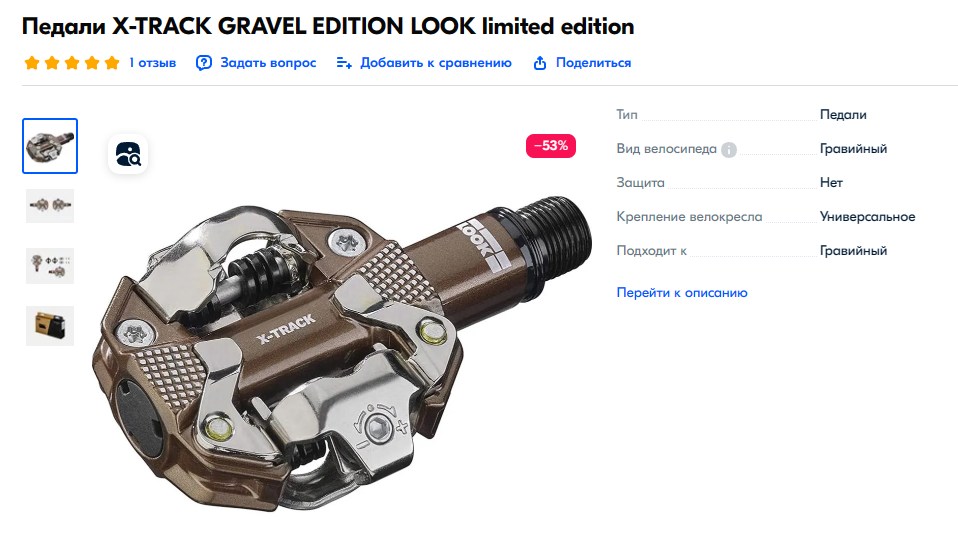Click the question bubble icon beside Задать вопрос

(203, 63)
